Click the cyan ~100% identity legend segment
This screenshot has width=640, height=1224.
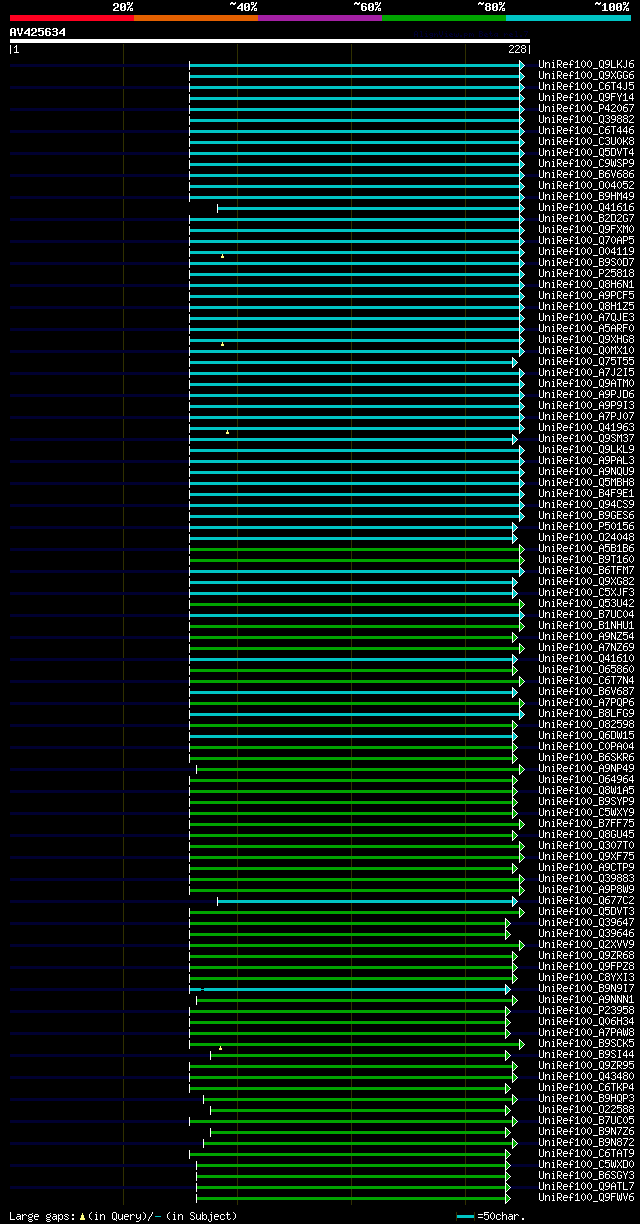pos(568,18)
